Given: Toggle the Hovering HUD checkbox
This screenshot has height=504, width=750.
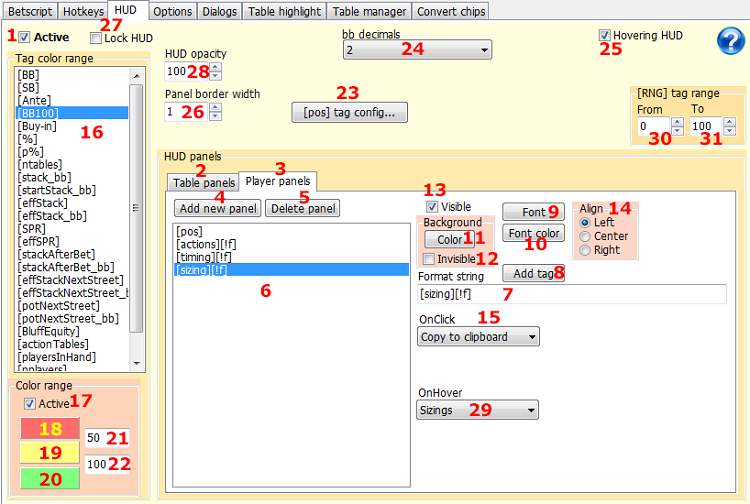Looking at the screenshot, I should [x=606, y=35].
